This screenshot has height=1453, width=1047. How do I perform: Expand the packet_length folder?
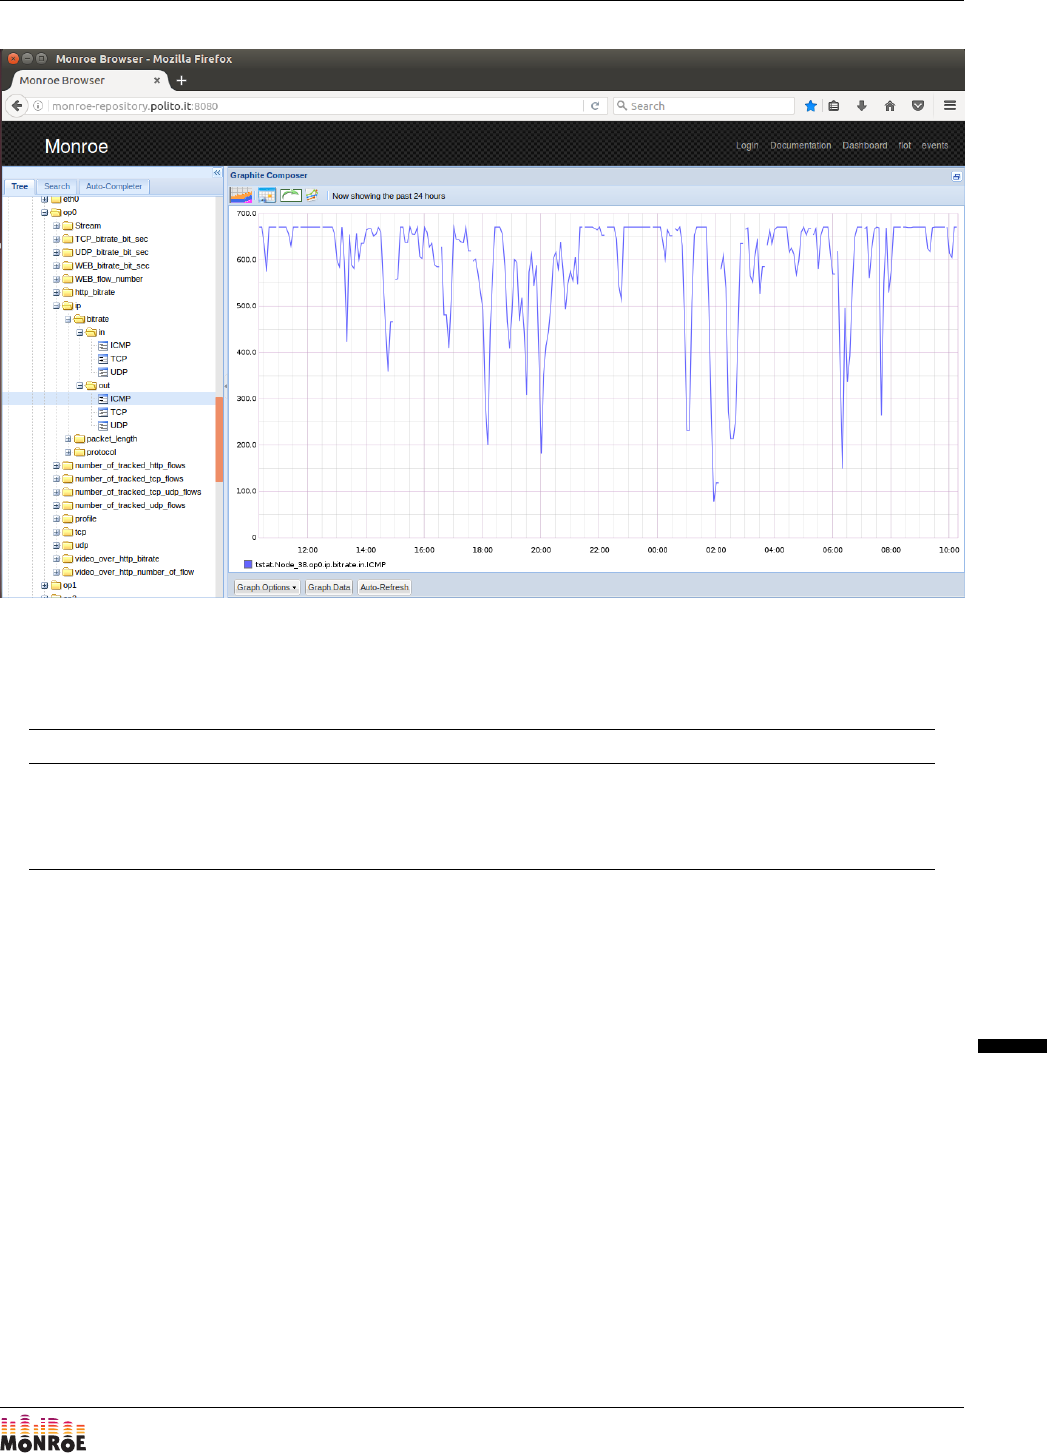click(x=68, y=439)
